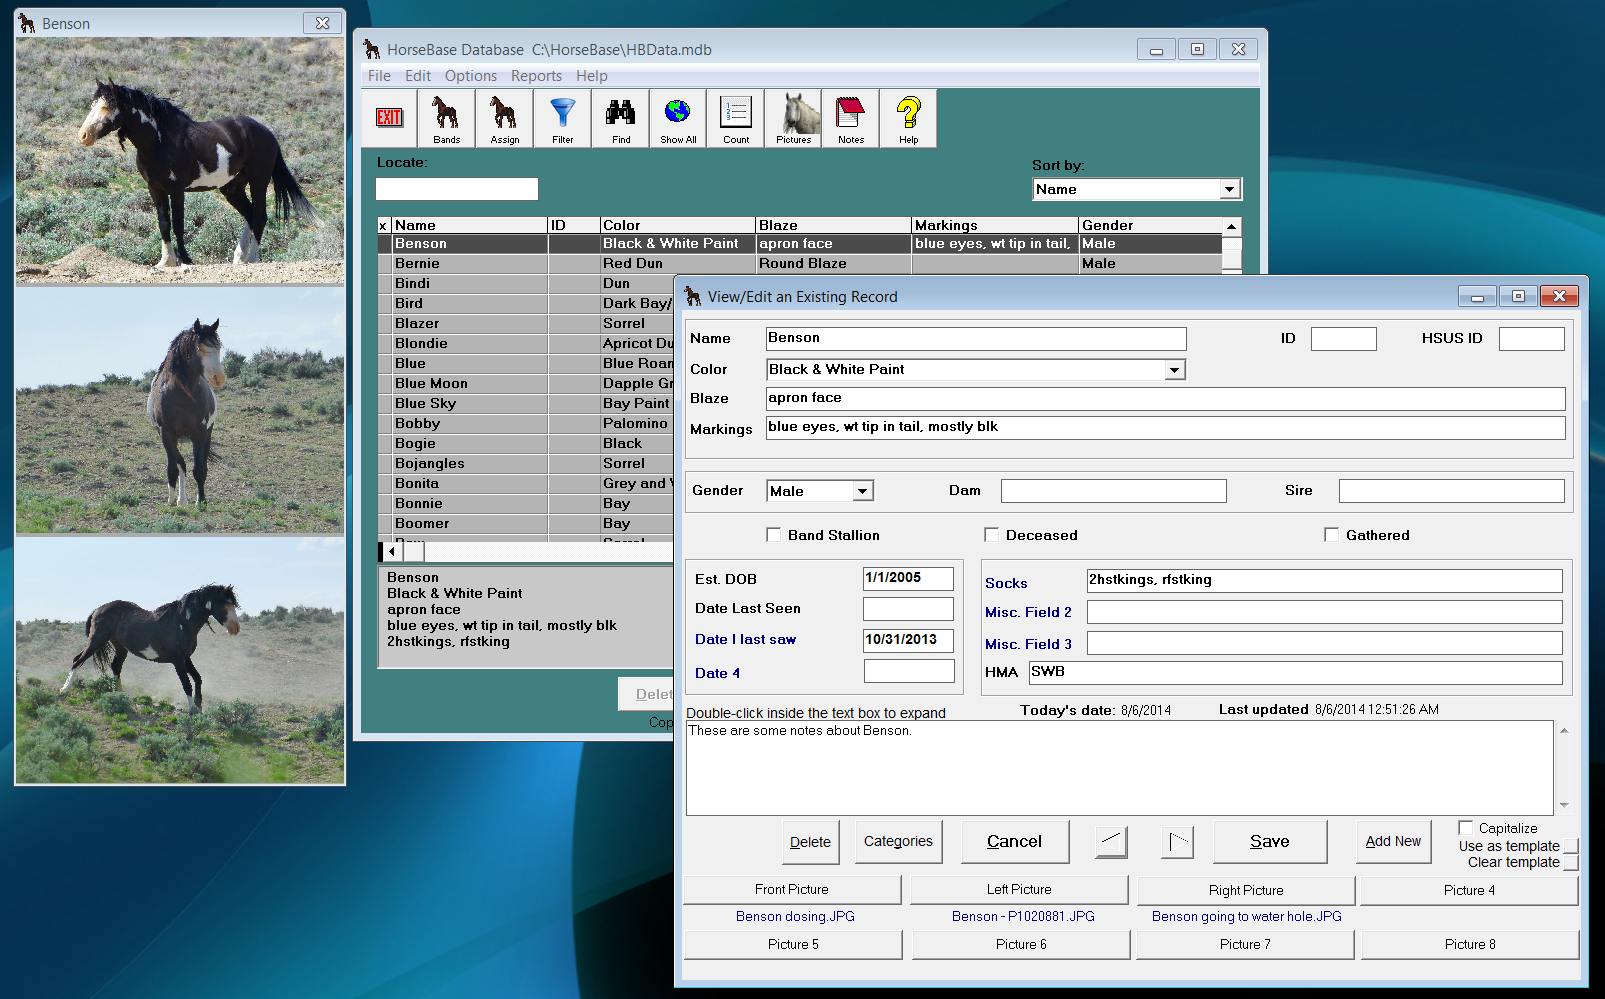
Task: Toggle the Gathered checkbox
Action: (1331, 535)
